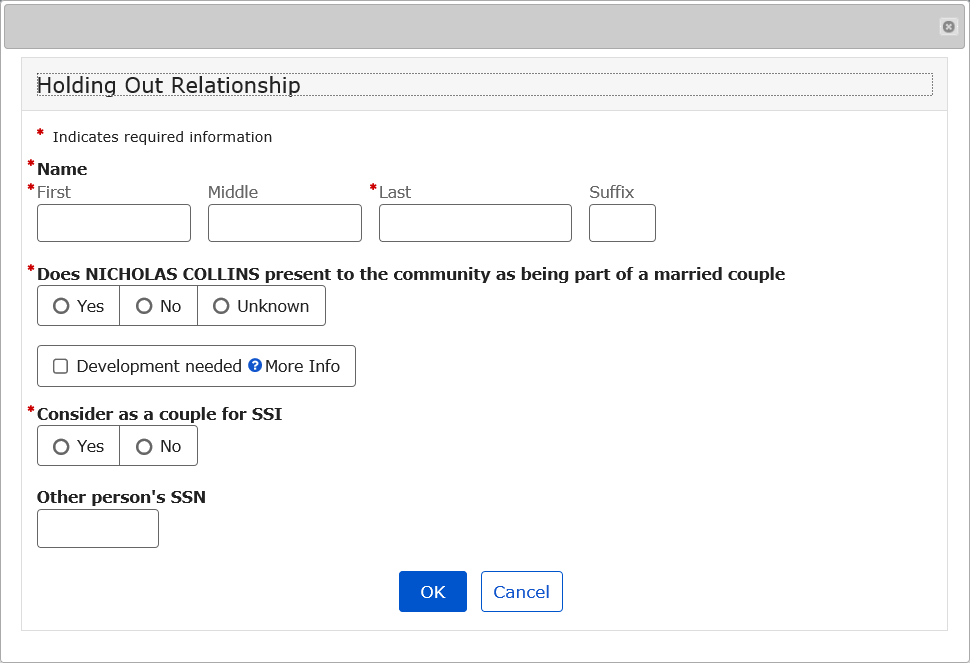Click the Indicates required information note

tap(162, 137)
